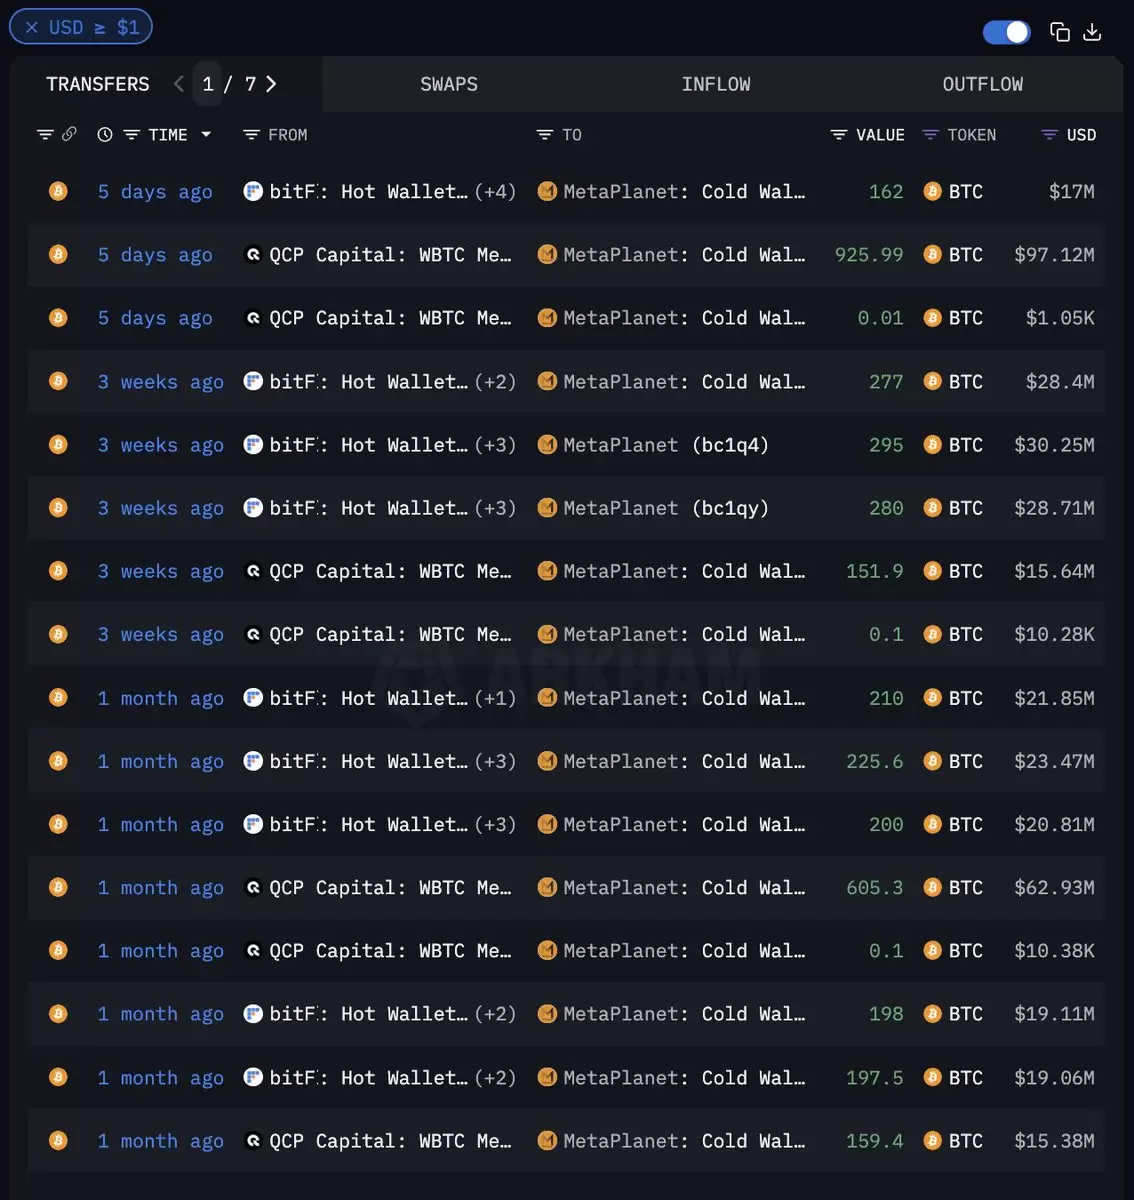Image resolution: width=1134 pixels, height=1200 pixels.
Task: Click MetaPlanet icon on the $19.06M row
Action: 547,1077
